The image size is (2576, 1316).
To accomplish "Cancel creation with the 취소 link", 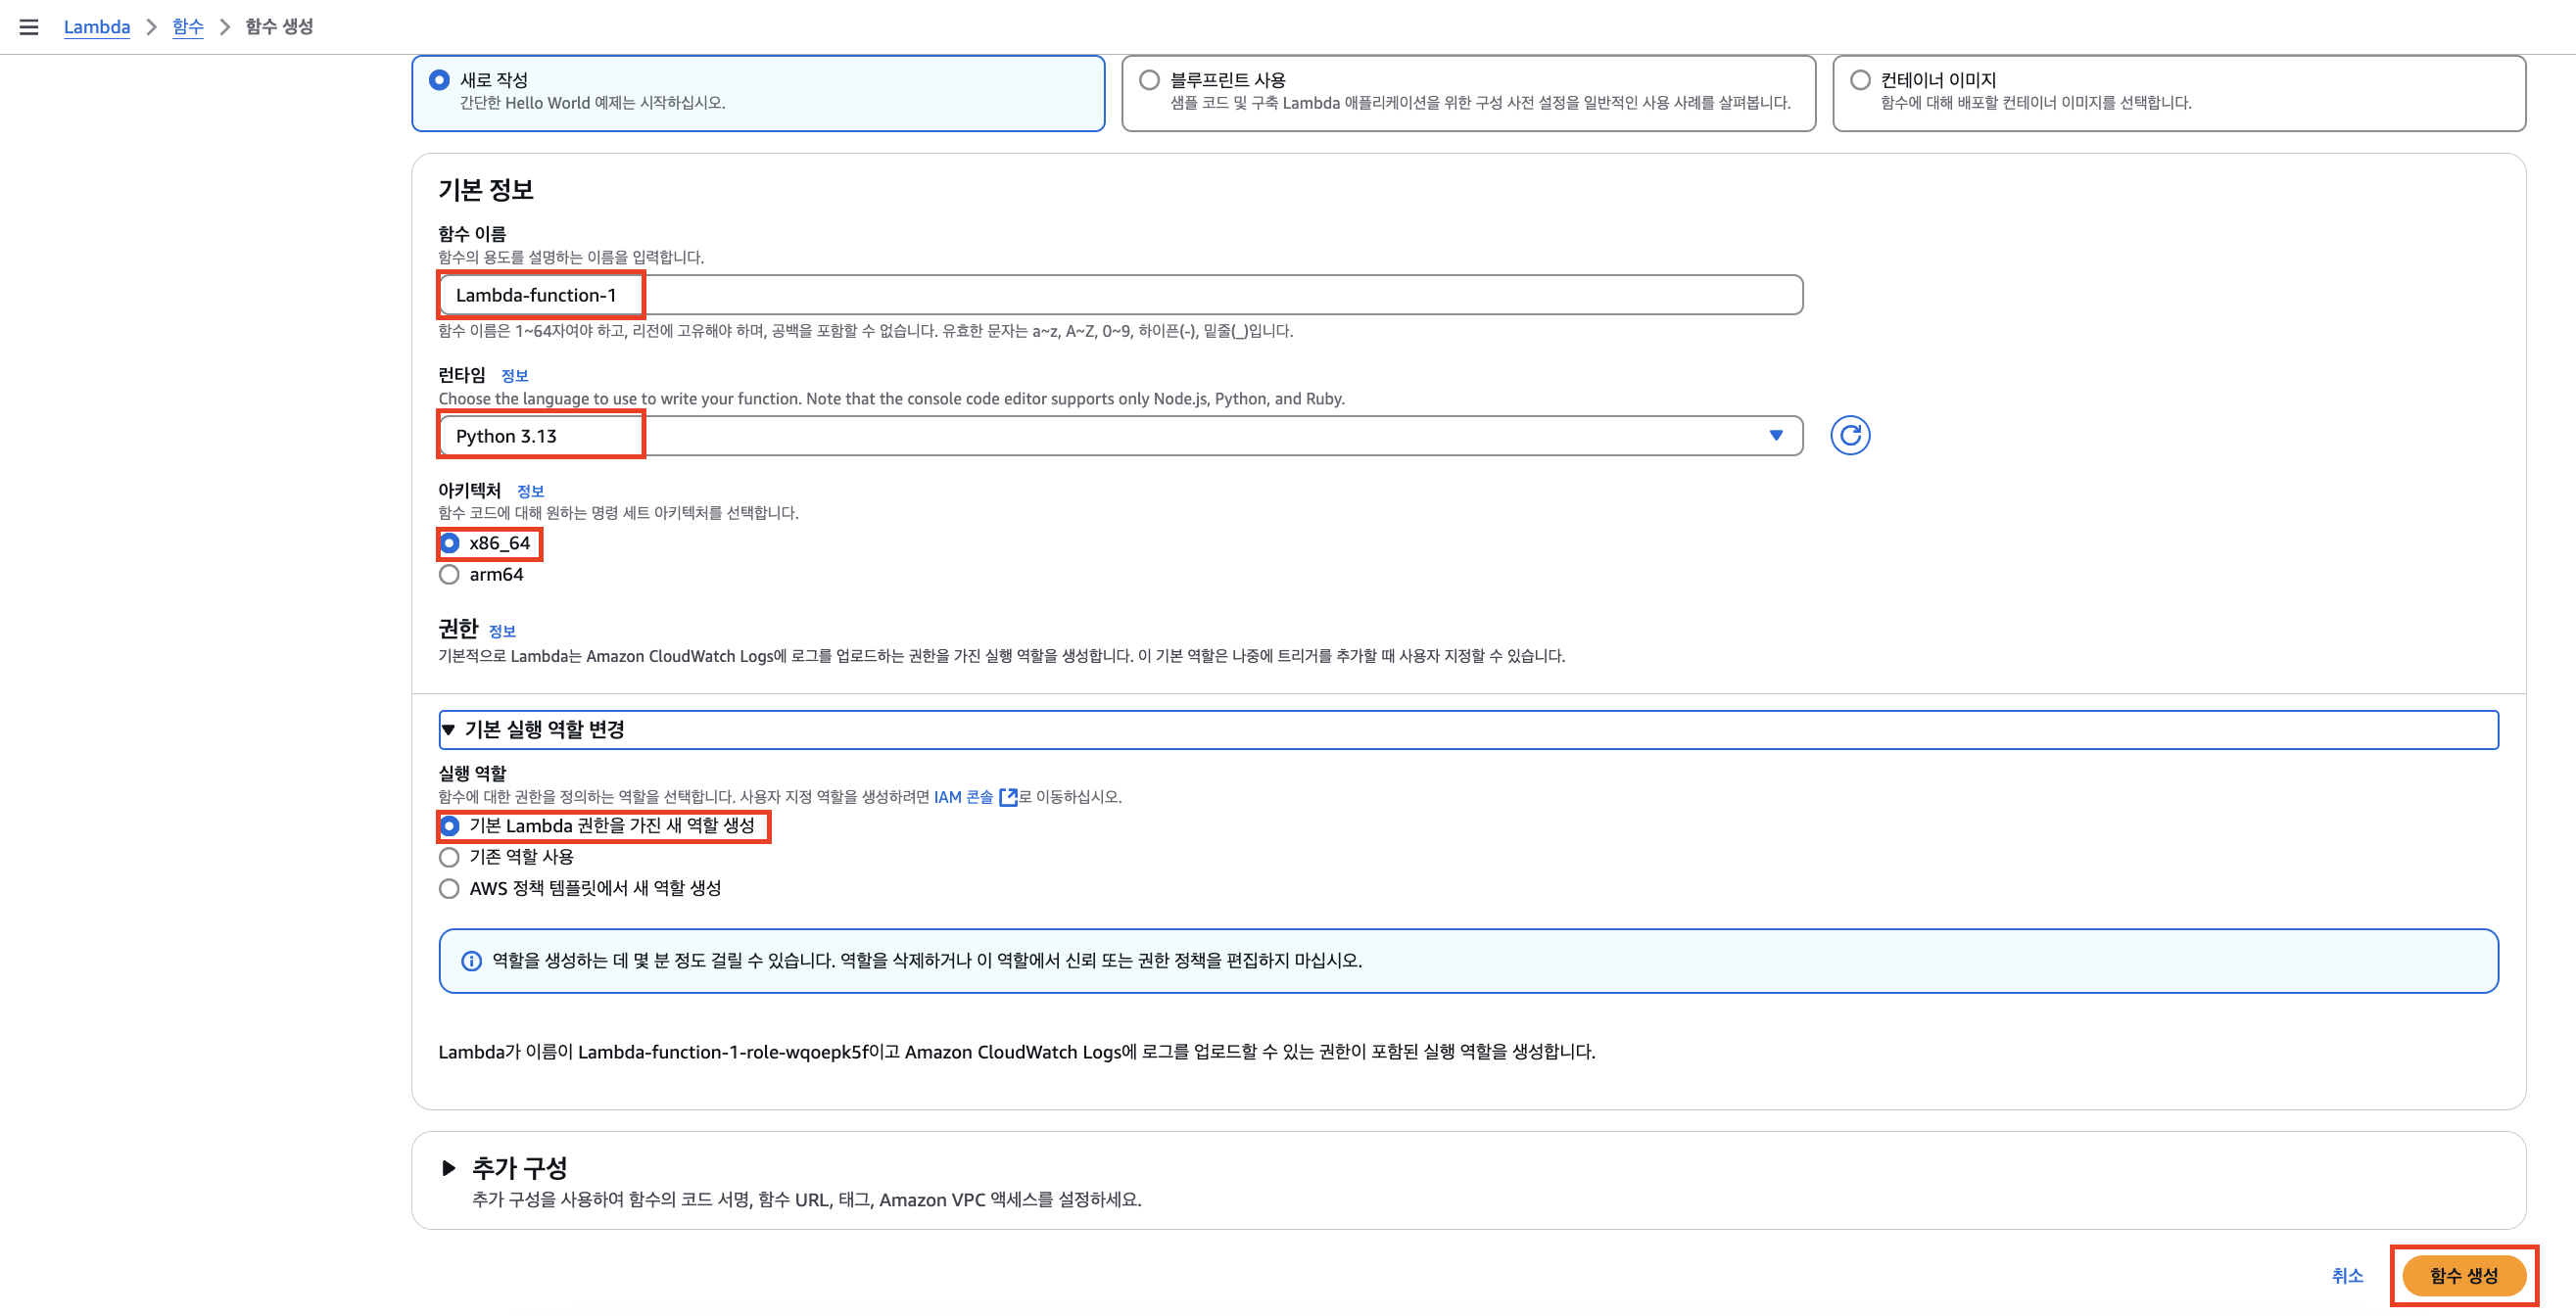I will click(2347, 1275).
